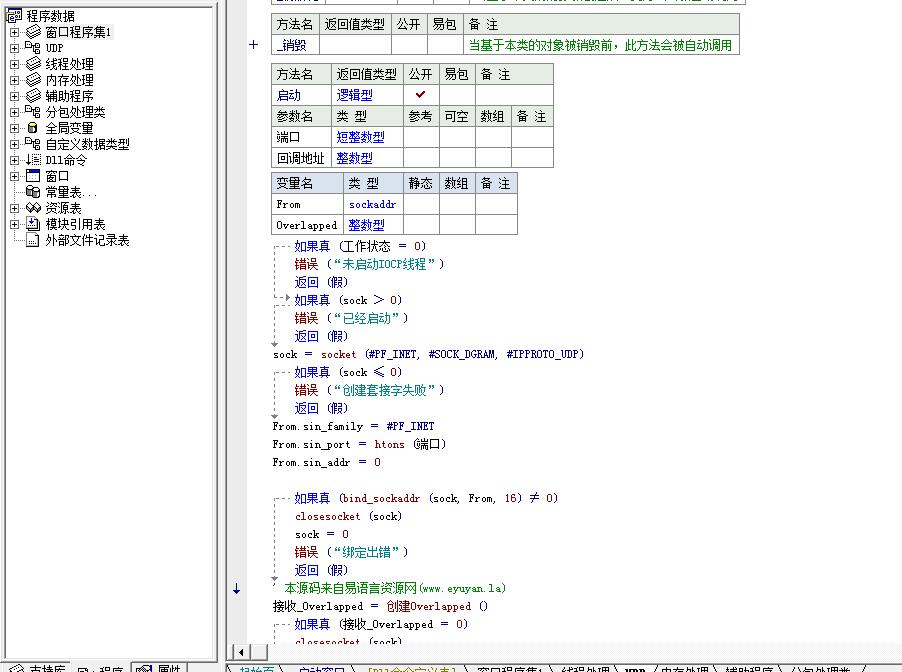Screen dimensions: 902x672
Task: Click the 模块引用表 icon
Action: coord(33,224)
